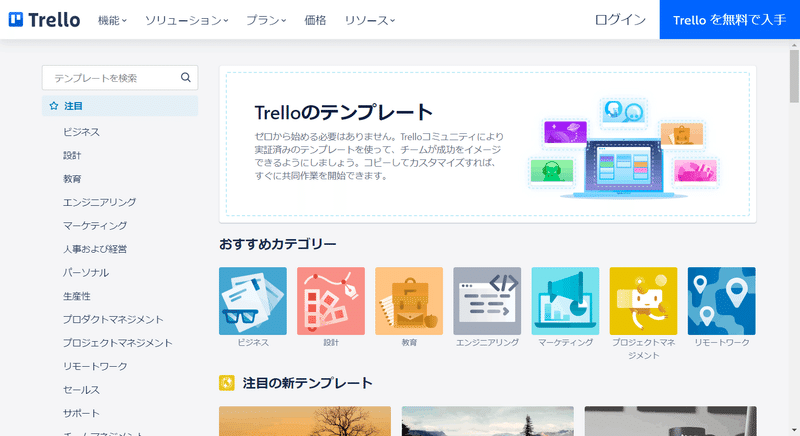Select 注目 in the sidebar
Image resolution: width=800 pixels, height=436 pixels.
[120, 106]
